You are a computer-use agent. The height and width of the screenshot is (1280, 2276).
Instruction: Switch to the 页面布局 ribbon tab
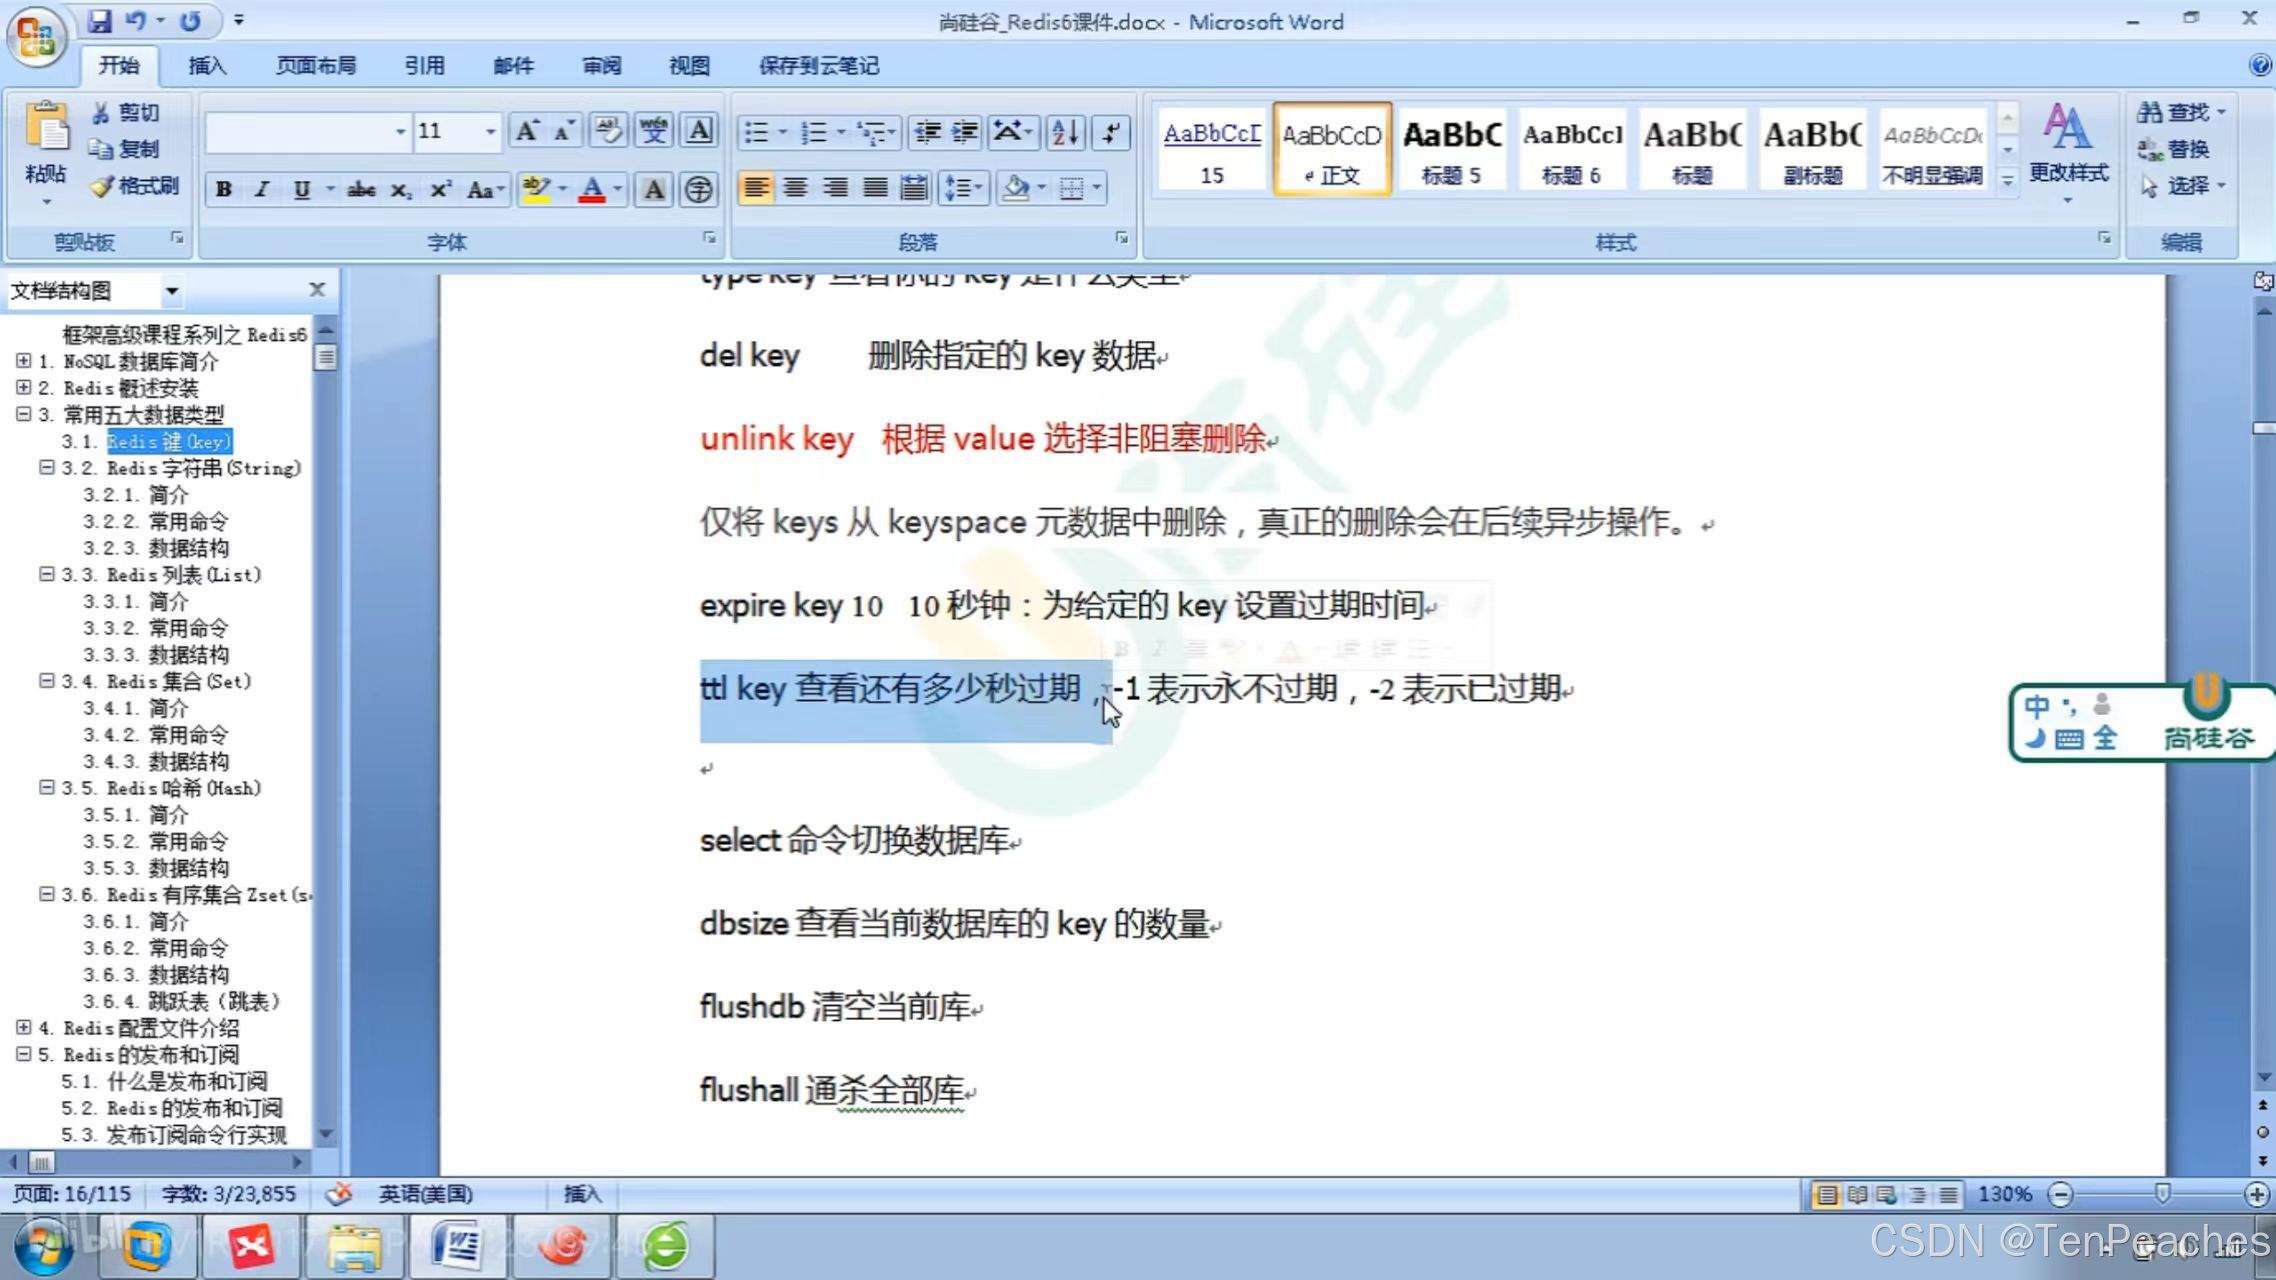[x=315, y=66]
